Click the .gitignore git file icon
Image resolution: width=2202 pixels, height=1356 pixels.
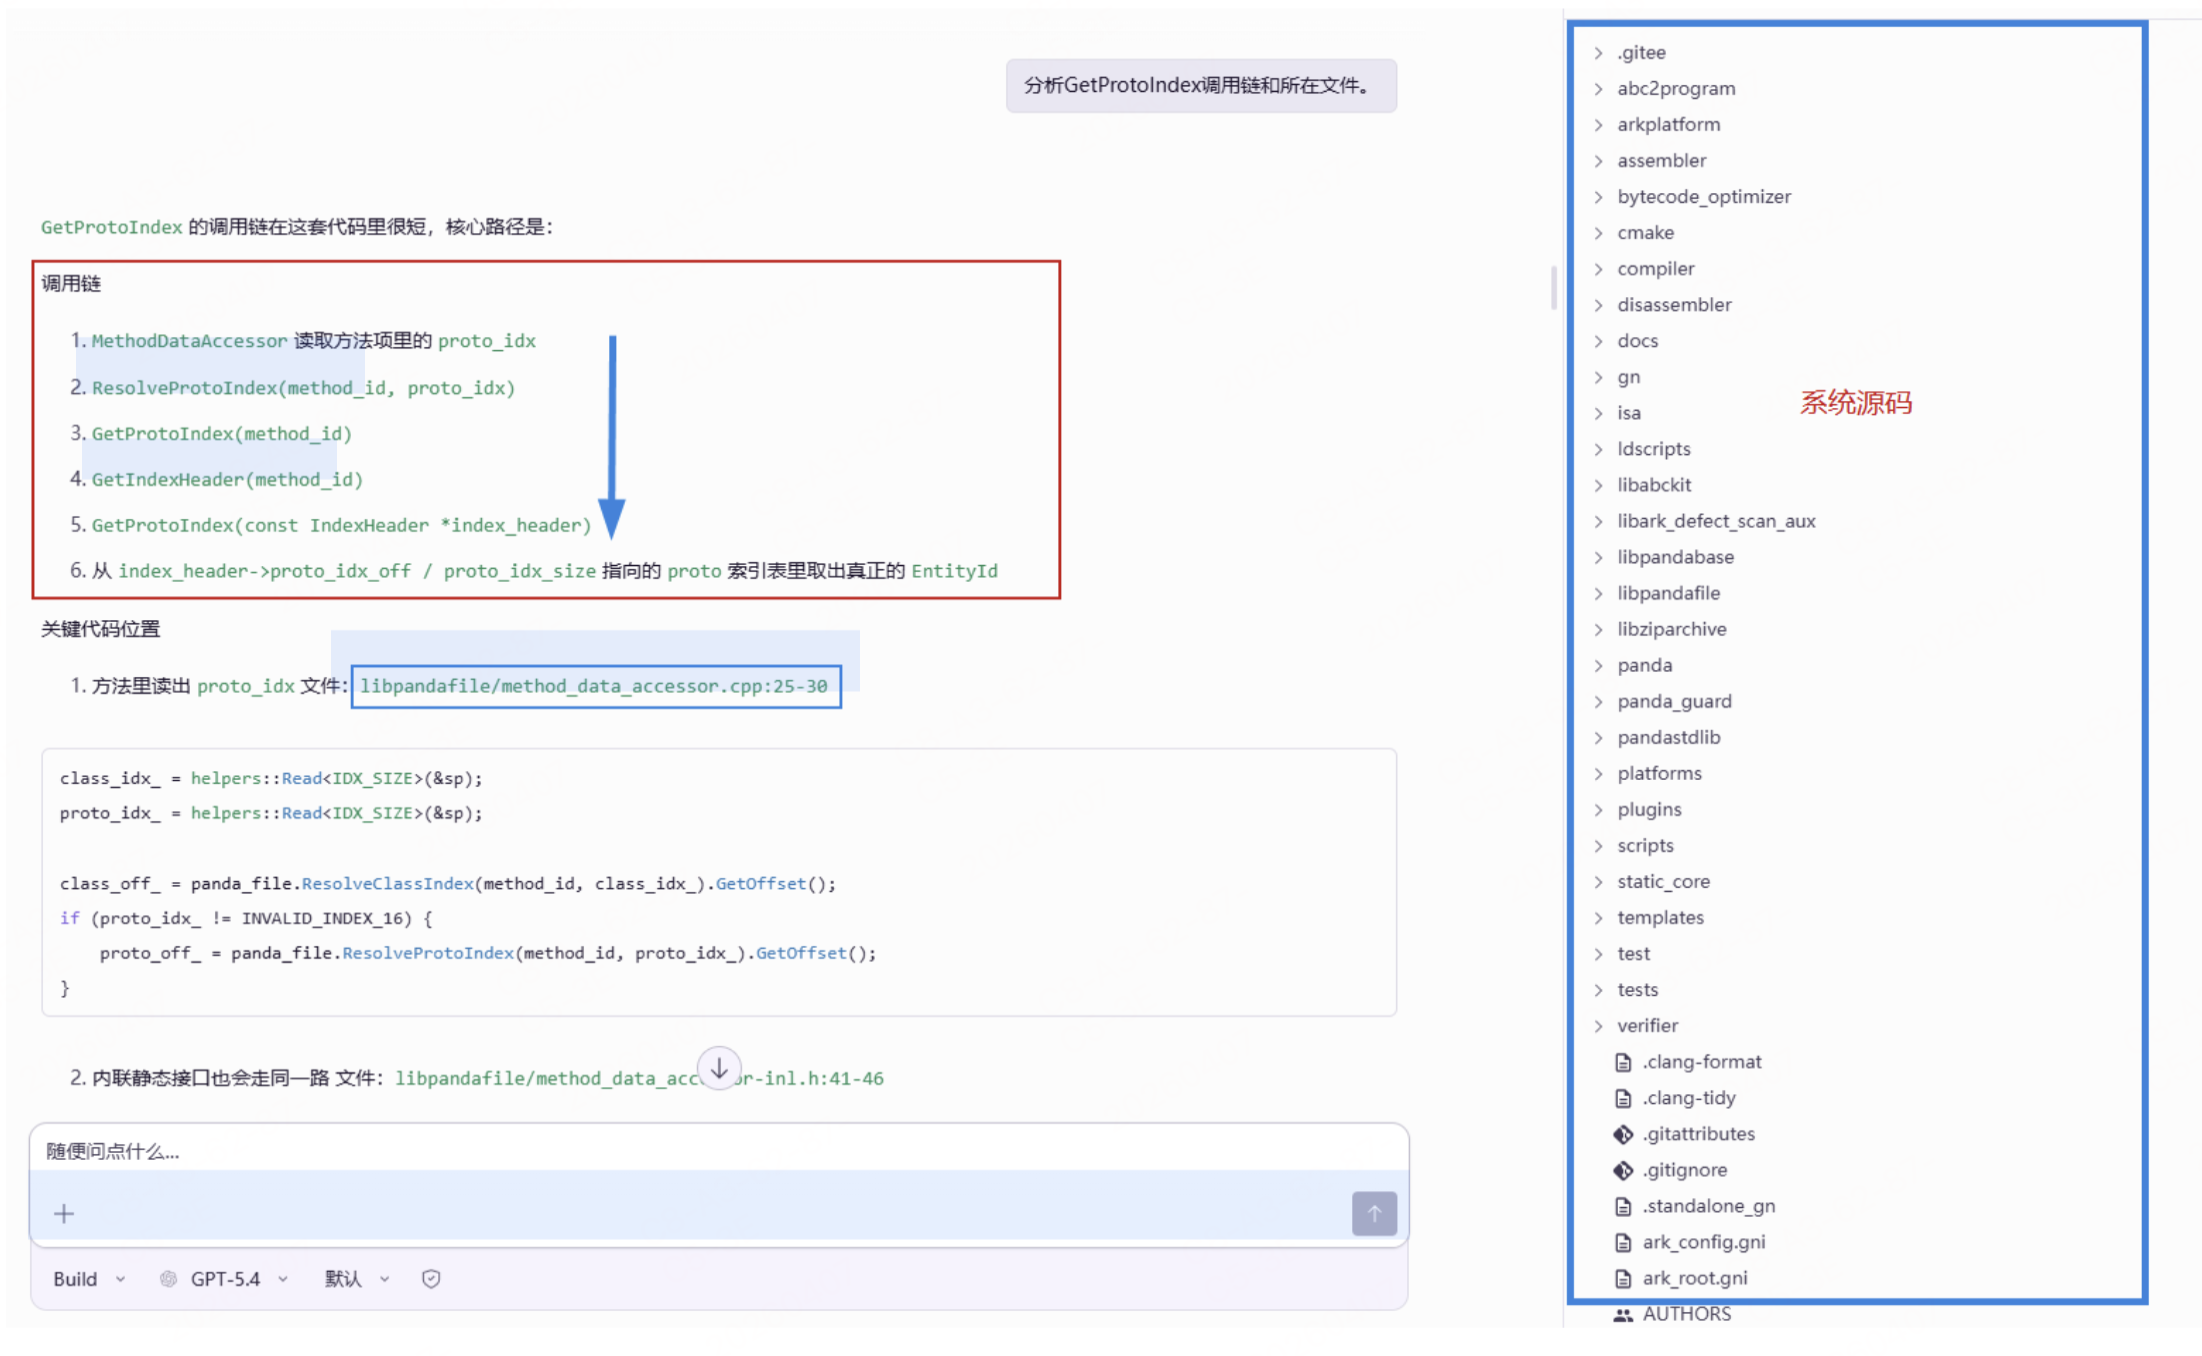coord(1623,1170)
